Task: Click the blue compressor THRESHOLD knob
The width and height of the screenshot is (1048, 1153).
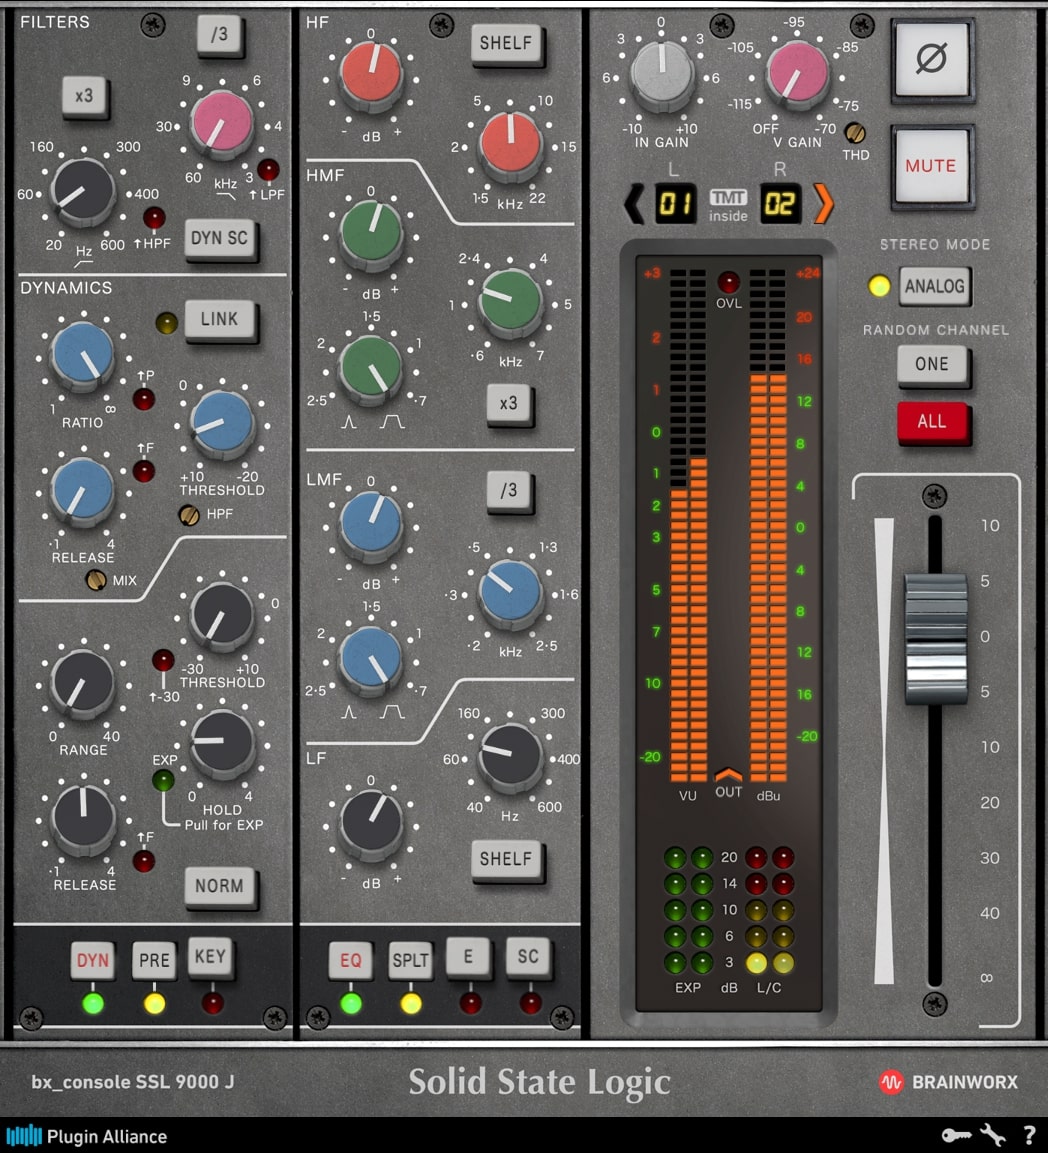Action: click(x=222, y=423)
